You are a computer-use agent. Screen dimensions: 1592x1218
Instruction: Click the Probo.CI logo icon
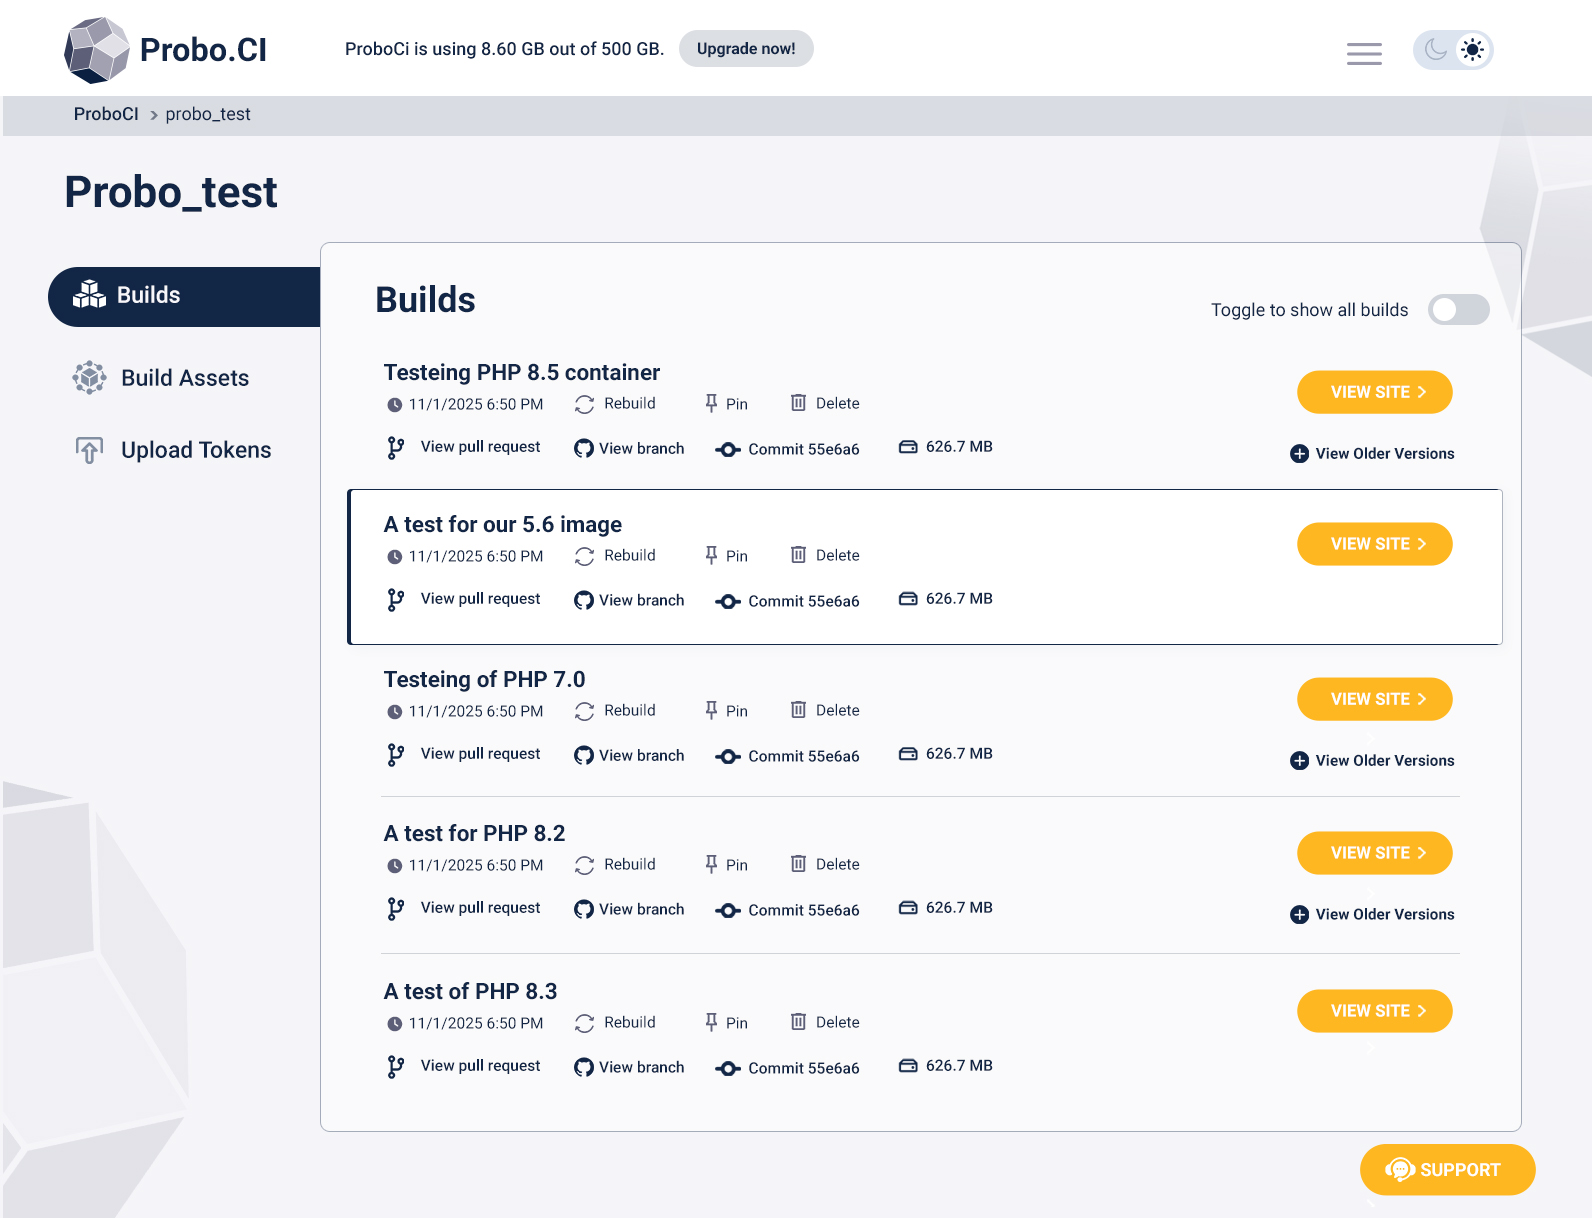(97, 50)
